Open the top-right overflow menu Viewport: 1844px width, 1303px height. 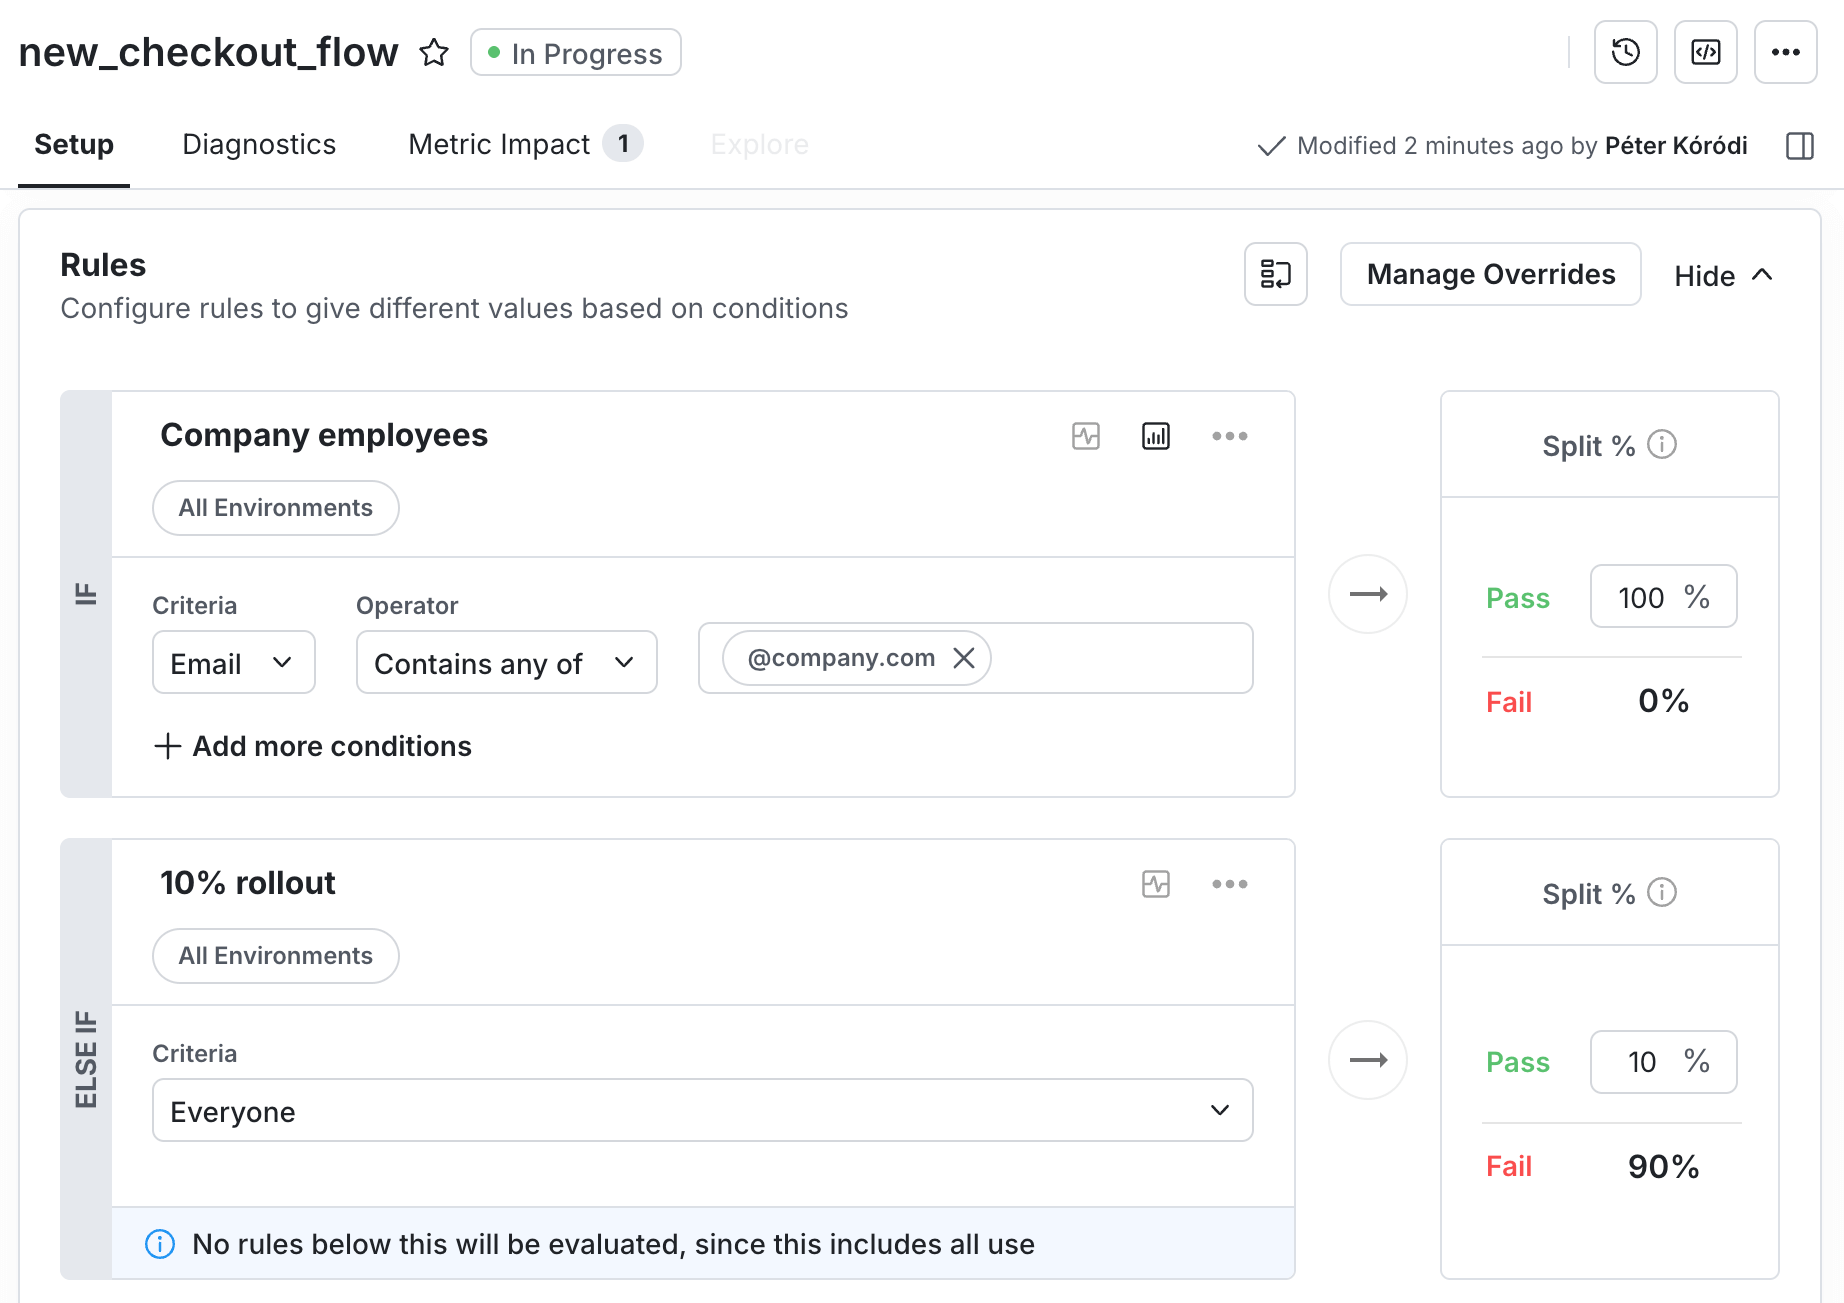pyautogui.click(x=1785, y=52)
